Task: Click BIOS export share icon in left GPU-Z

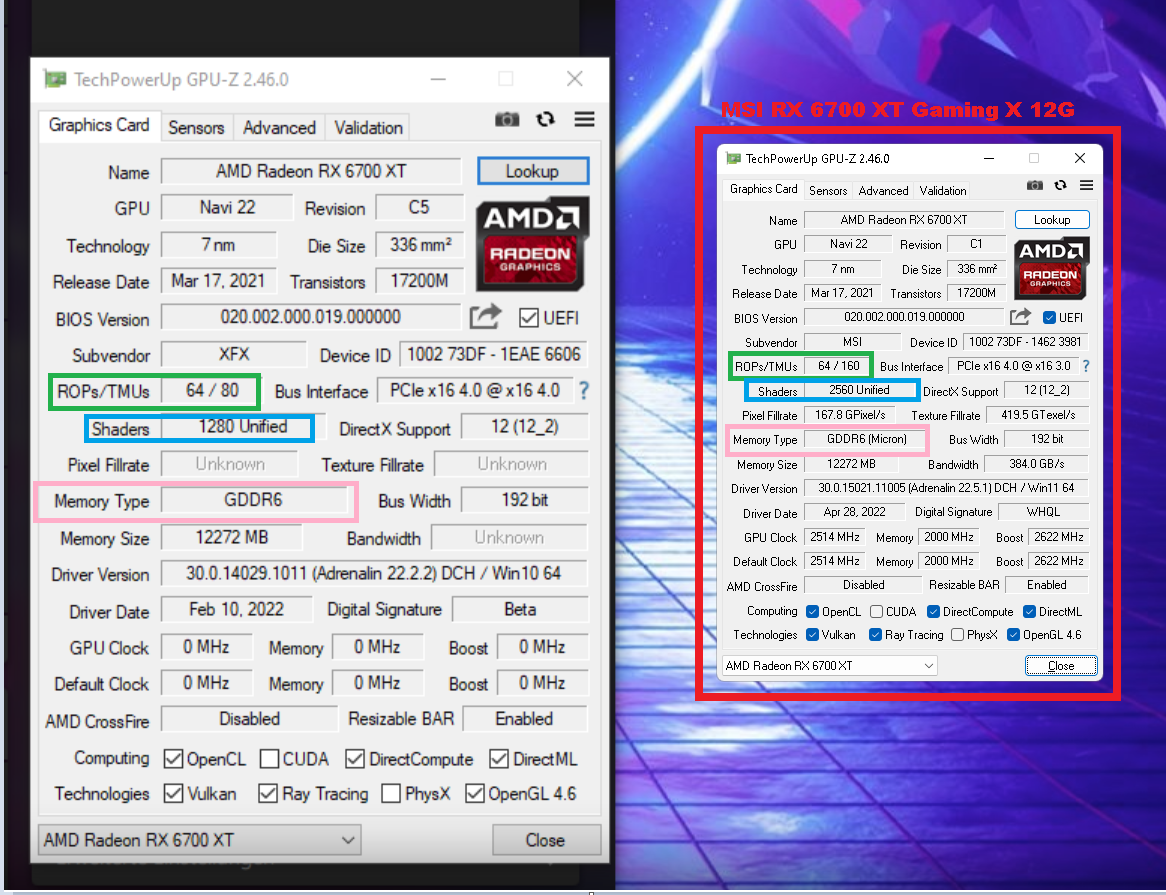Action: [x=486, y=317]
